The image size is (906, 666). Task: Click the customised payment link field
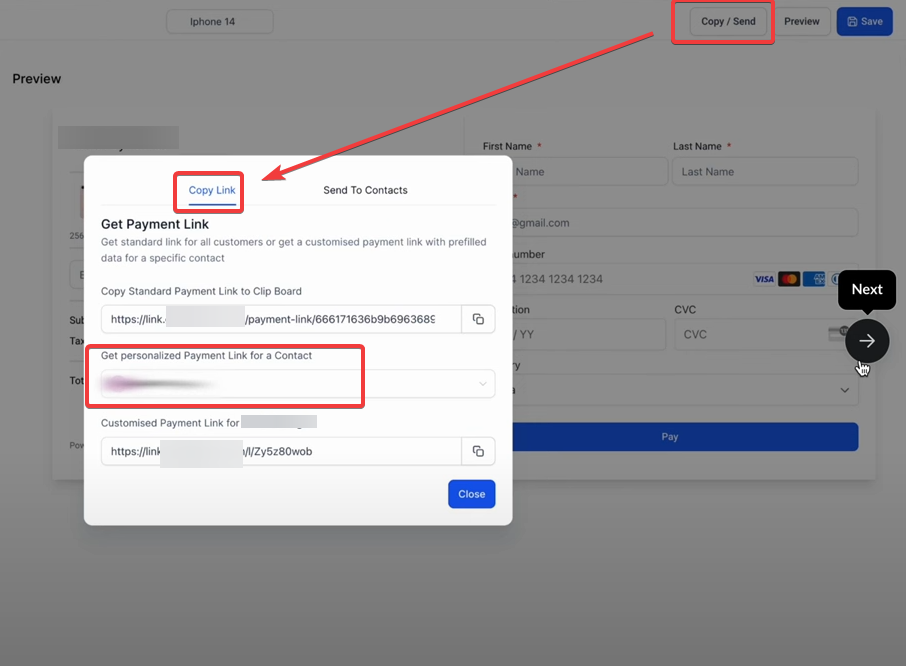pyautogui.click(x=281, y=451)
